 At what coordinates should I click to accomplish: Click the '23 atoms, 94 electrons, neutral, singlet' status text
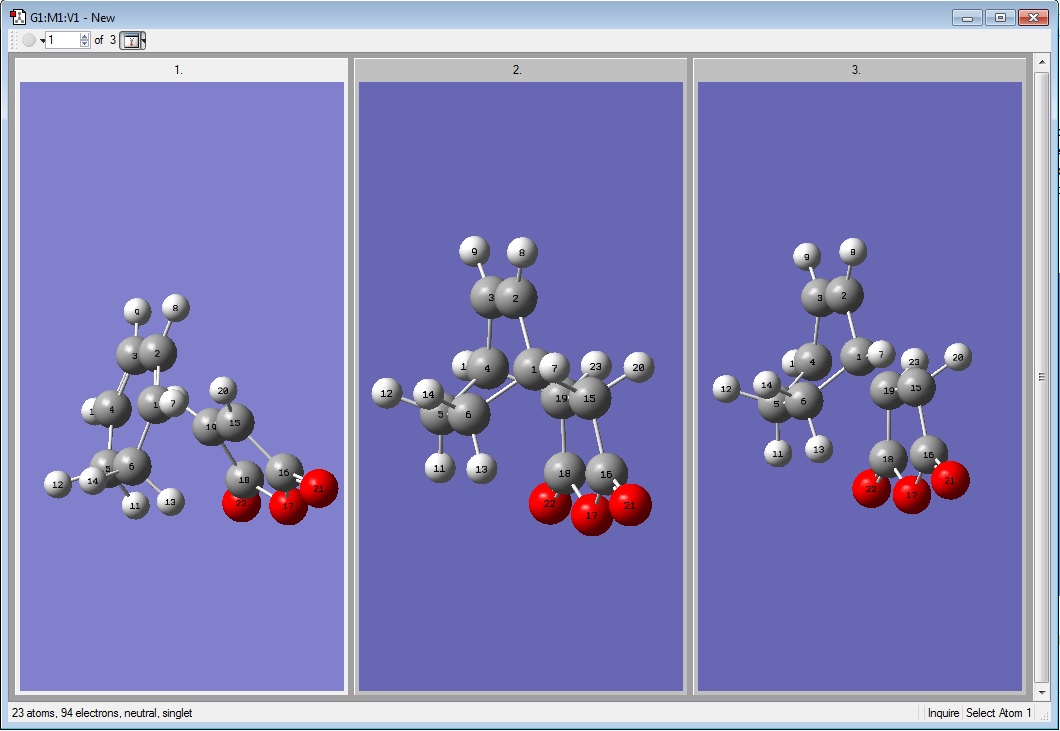102,713
